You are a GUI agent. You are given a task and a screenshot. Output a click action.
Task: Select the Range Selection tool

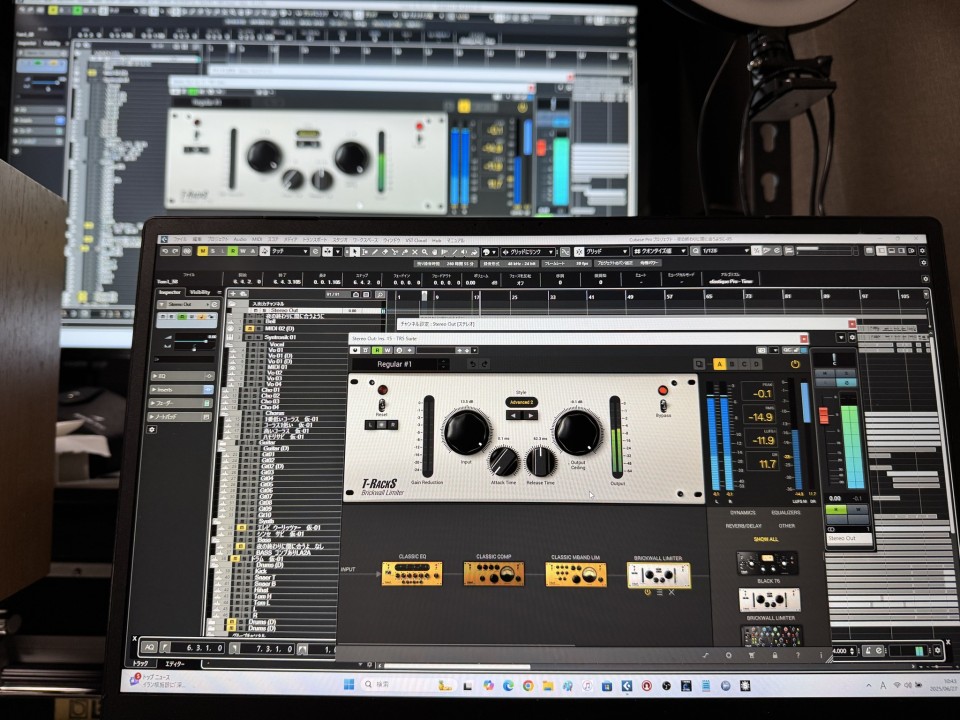point(365,252)
